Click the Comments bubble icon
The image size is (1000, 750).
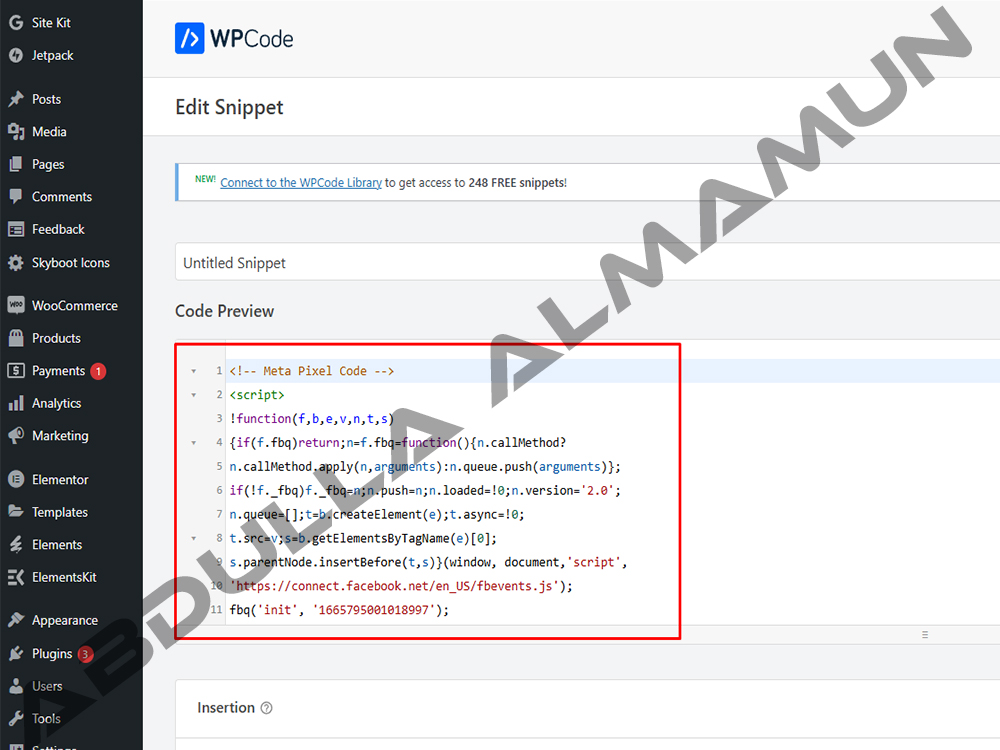pyautogui.click(x=16, y=197)
